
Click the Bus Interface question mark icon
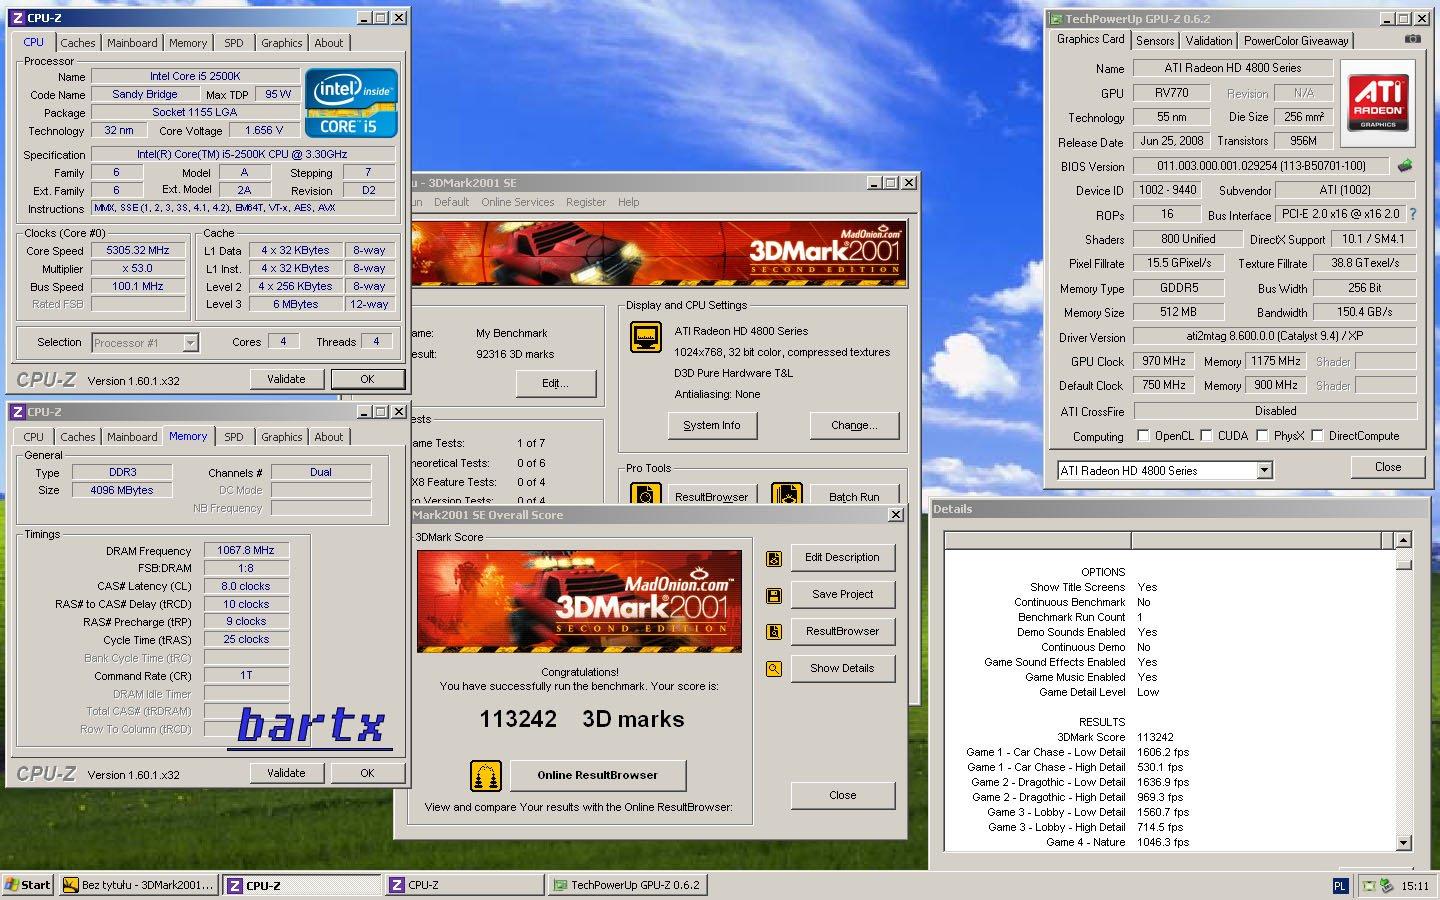coord(1412,214)
